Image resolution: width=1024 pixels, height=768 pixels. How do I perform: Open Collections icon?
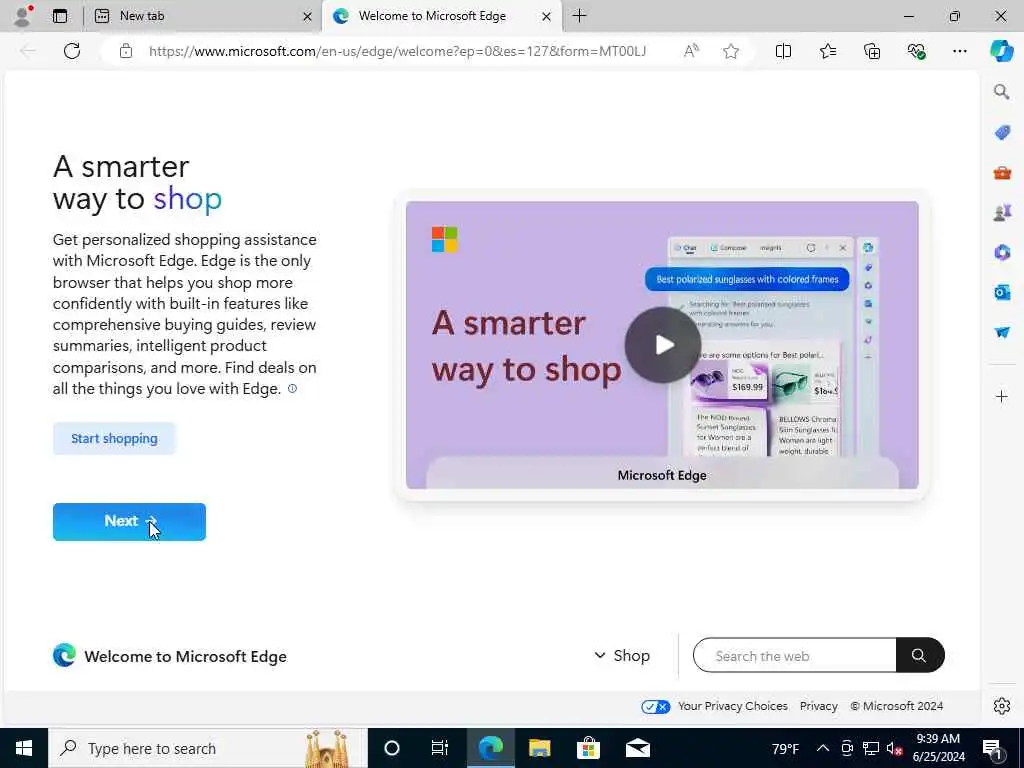(x=872, y=51)
